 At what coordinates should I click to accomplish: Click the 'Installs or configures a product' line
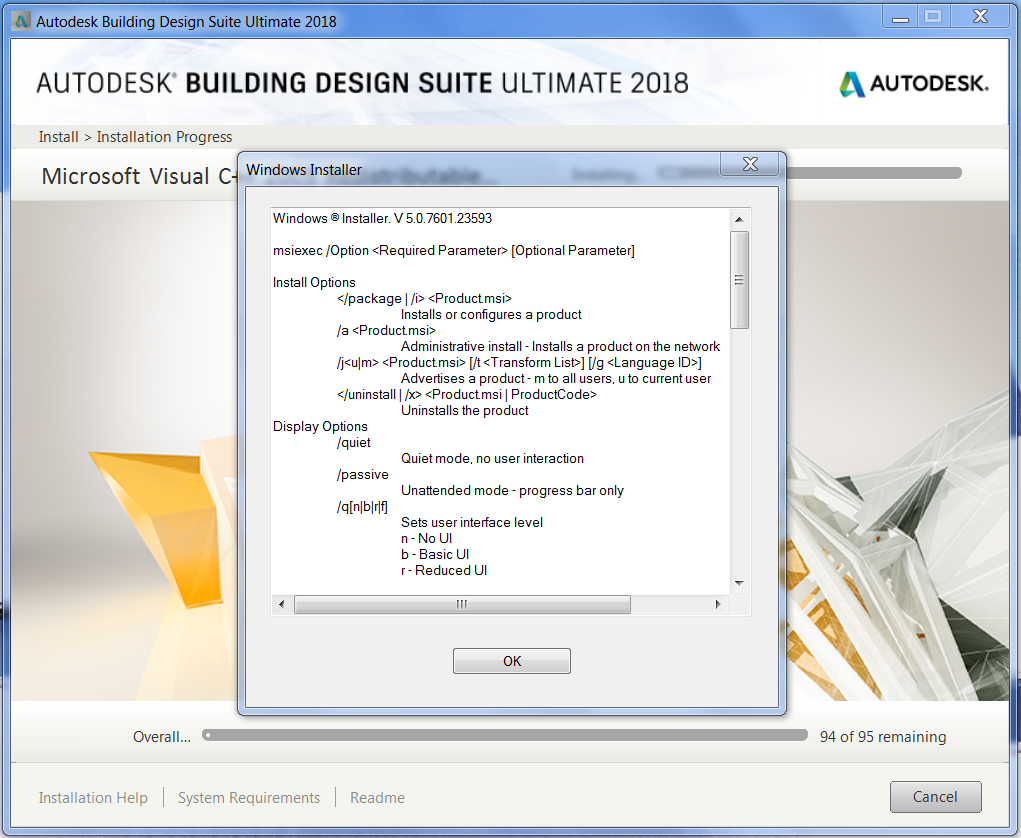click(491, 314)
